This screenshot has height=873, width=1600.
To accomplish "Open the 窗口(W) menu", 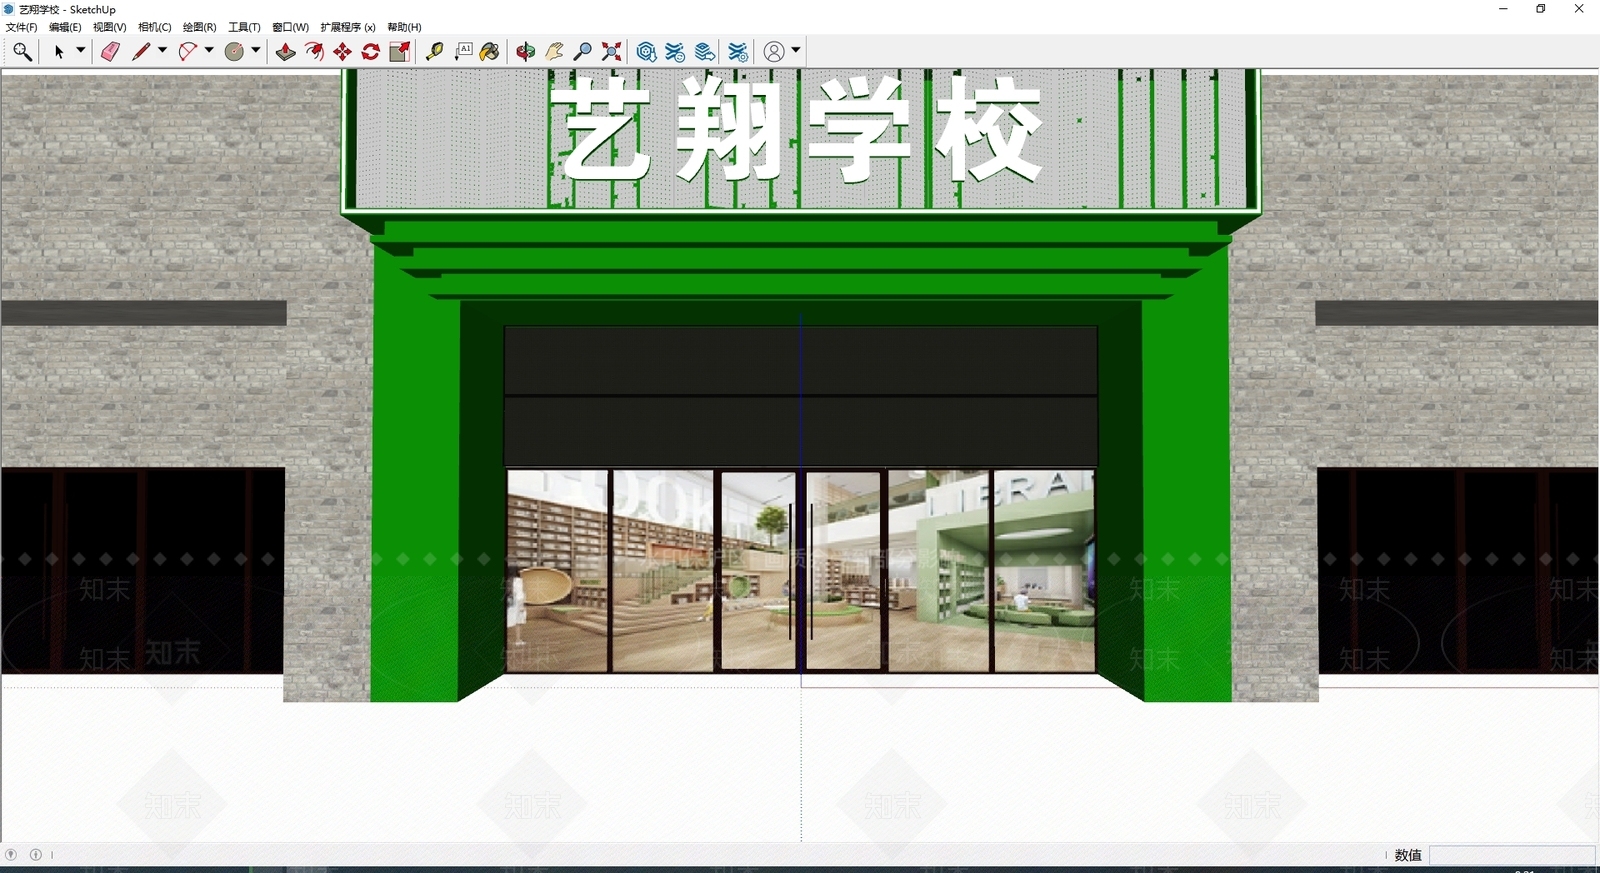I will (291, 27).
